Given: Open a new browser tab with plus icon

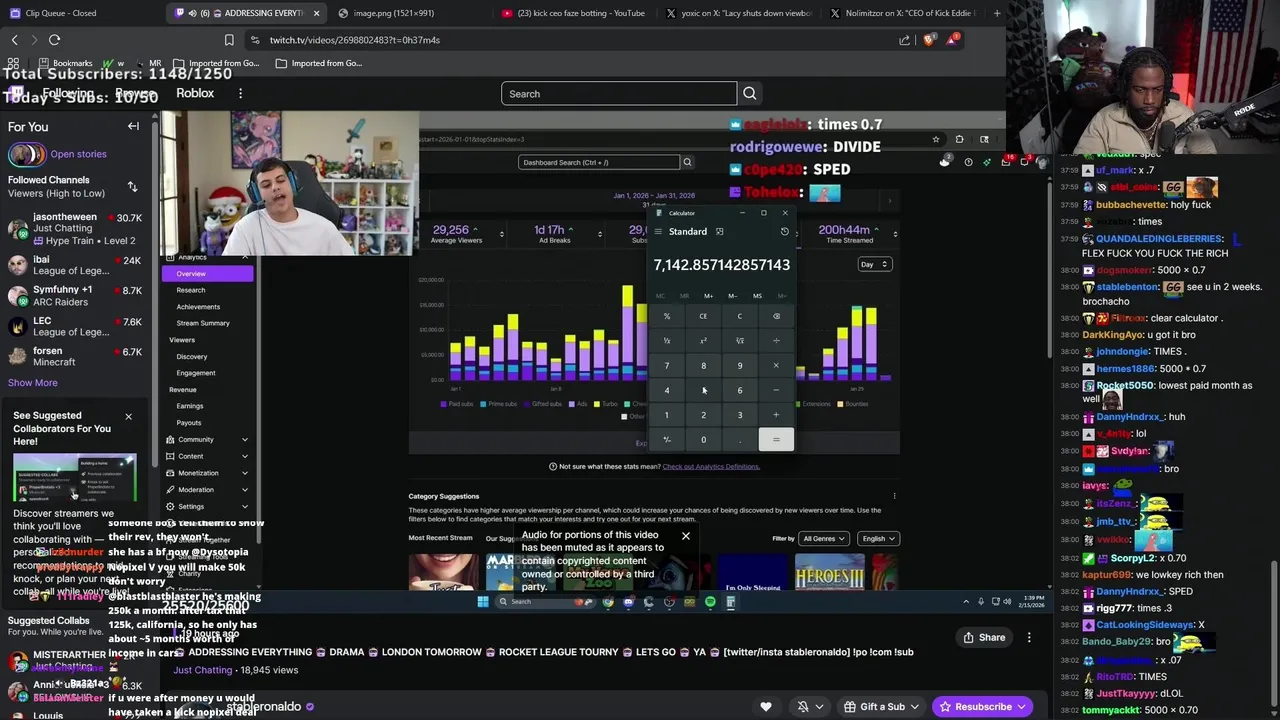Looking at the screenshot, I should pos(996,13).
